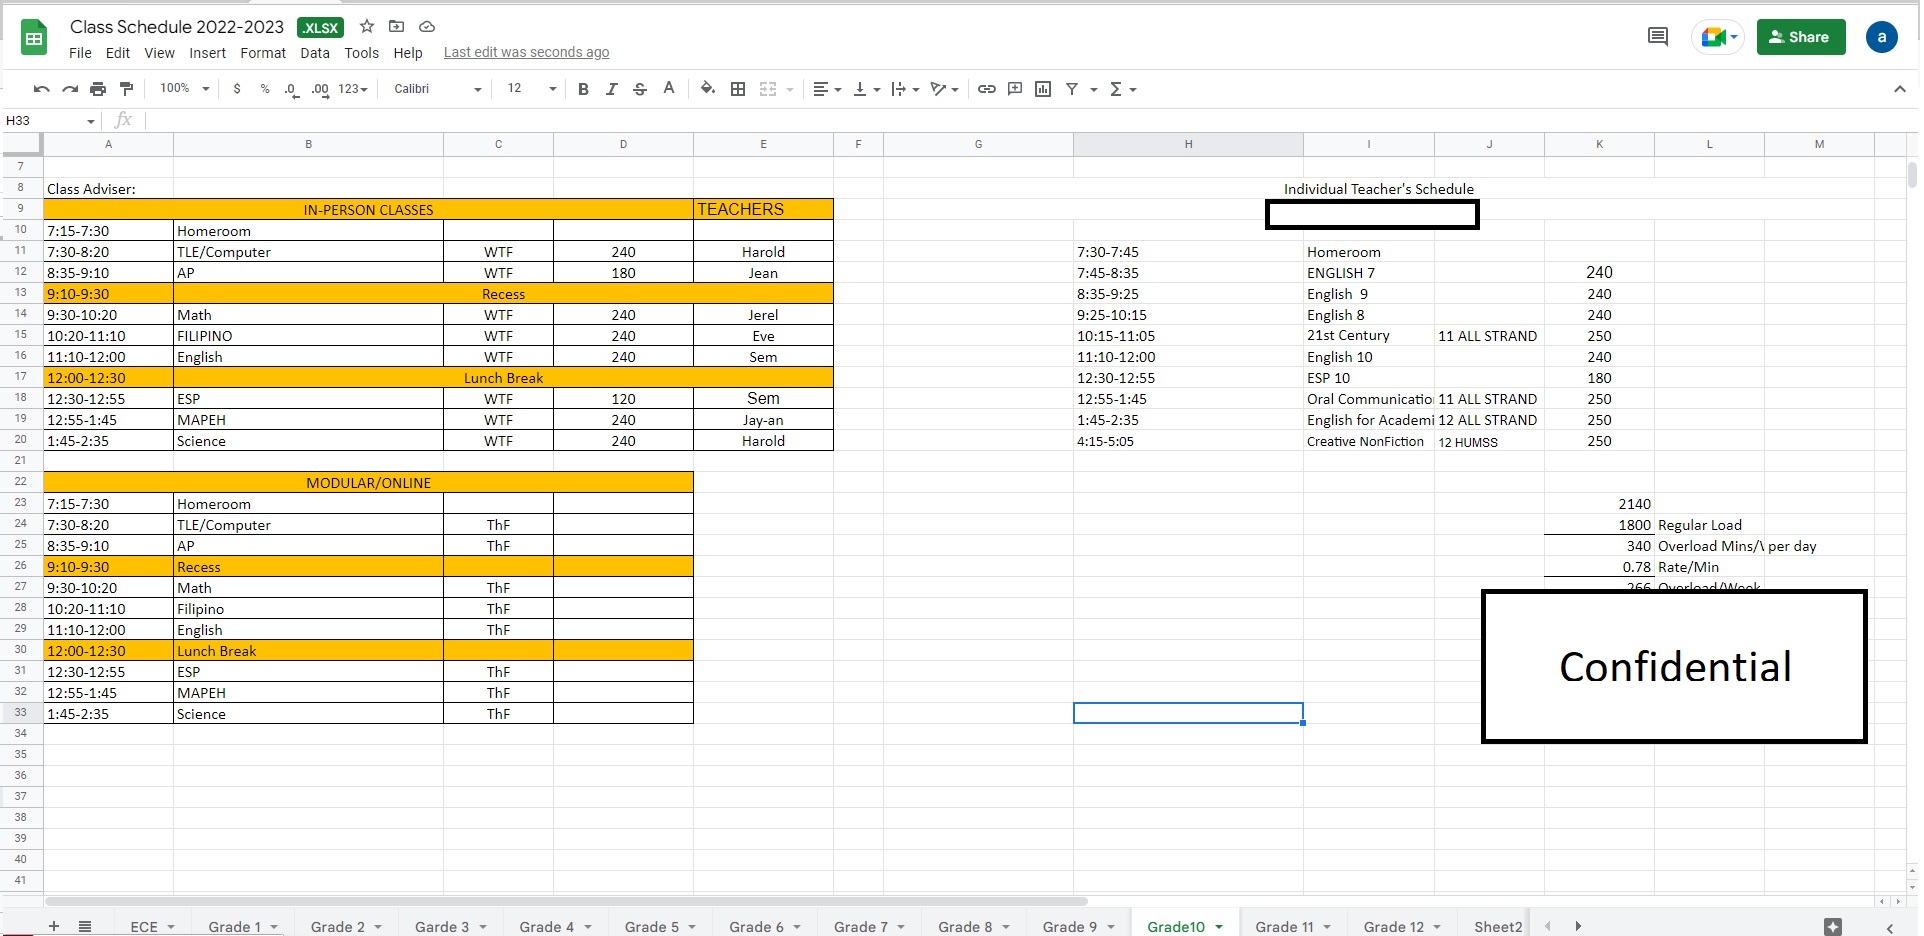Insert a comment
This screenshot has width=1924, height=936.
click(1015, 89)
